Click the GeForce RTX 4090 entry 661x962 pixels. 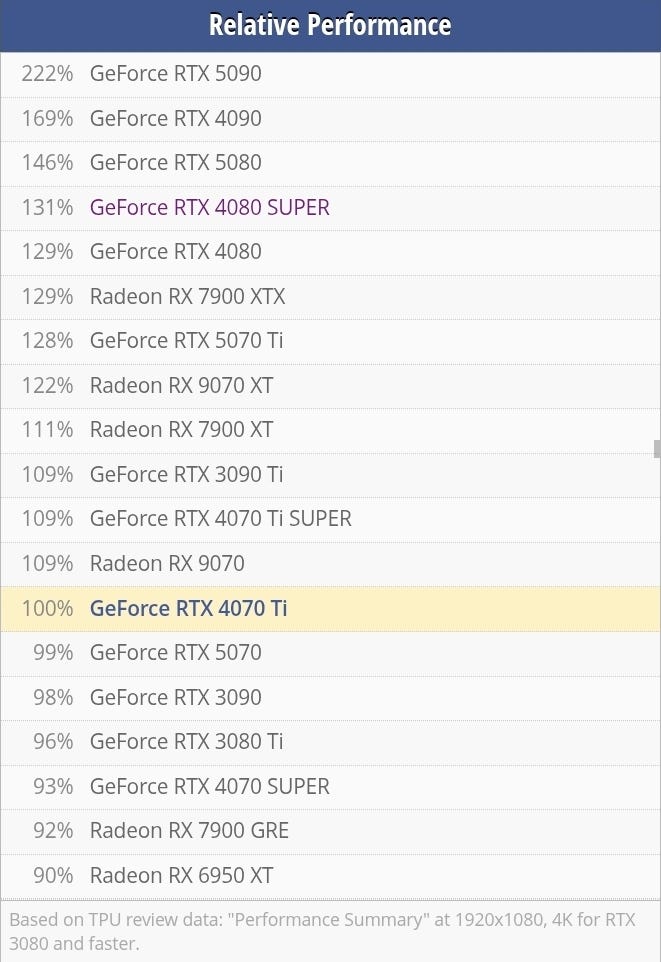tap(176, 118)
